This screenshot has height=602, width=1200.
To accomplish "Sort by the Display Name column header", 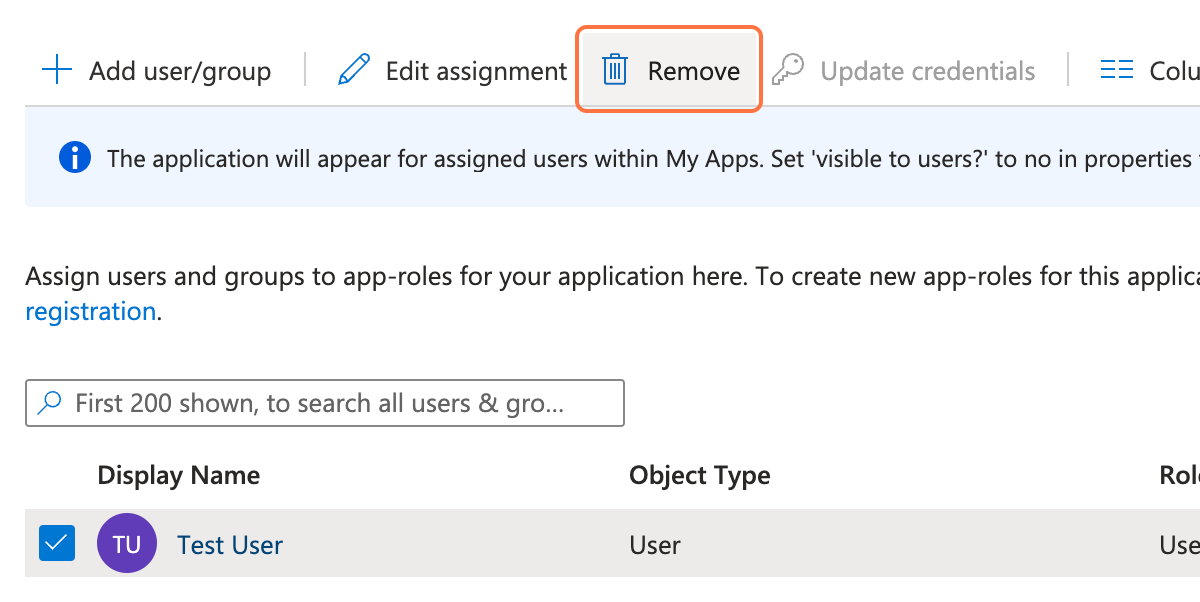I will (x=179, y=475).
